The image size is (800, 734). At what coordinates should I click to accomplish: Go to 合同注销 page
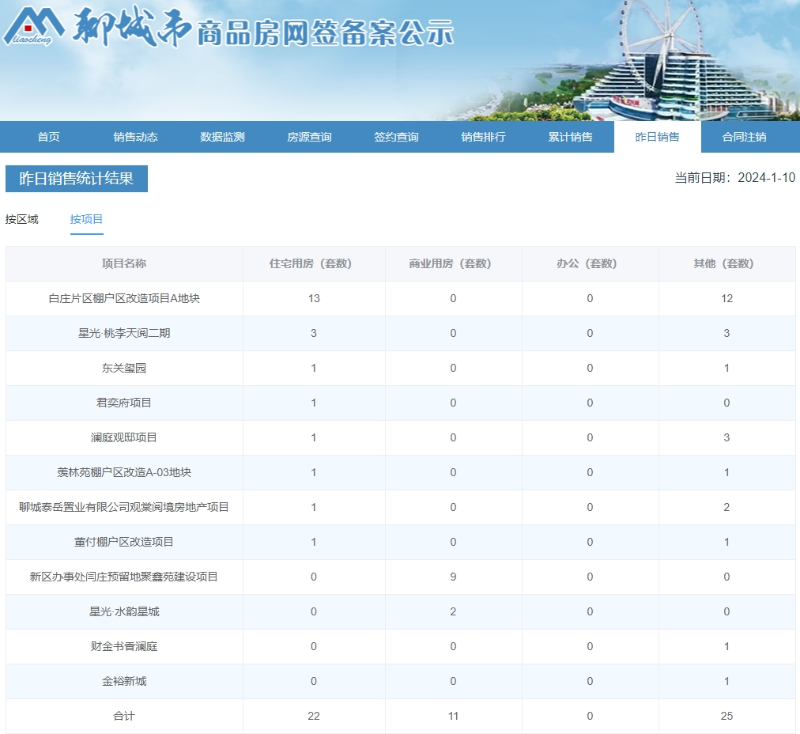pos(744,137)
